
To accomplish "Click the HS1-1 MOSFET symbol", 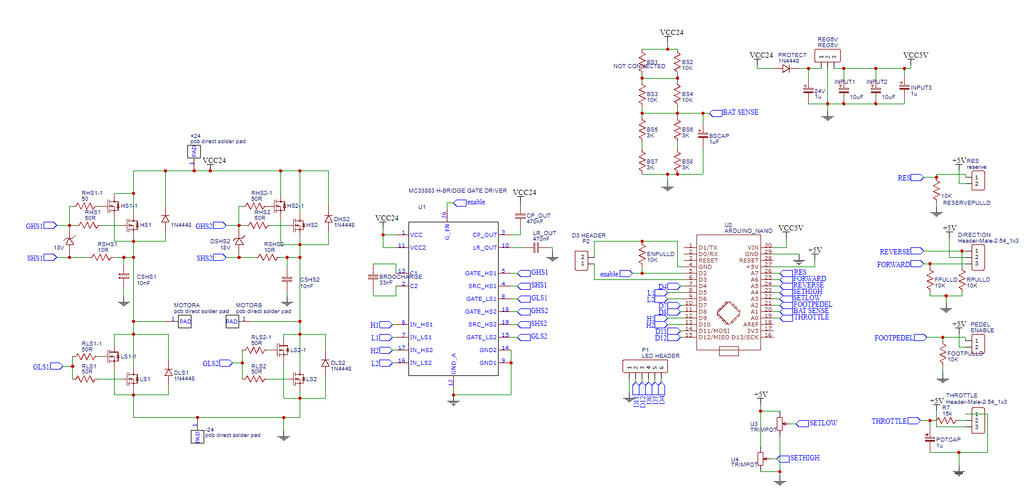I will pyautogui.click(x=113, y=206).
